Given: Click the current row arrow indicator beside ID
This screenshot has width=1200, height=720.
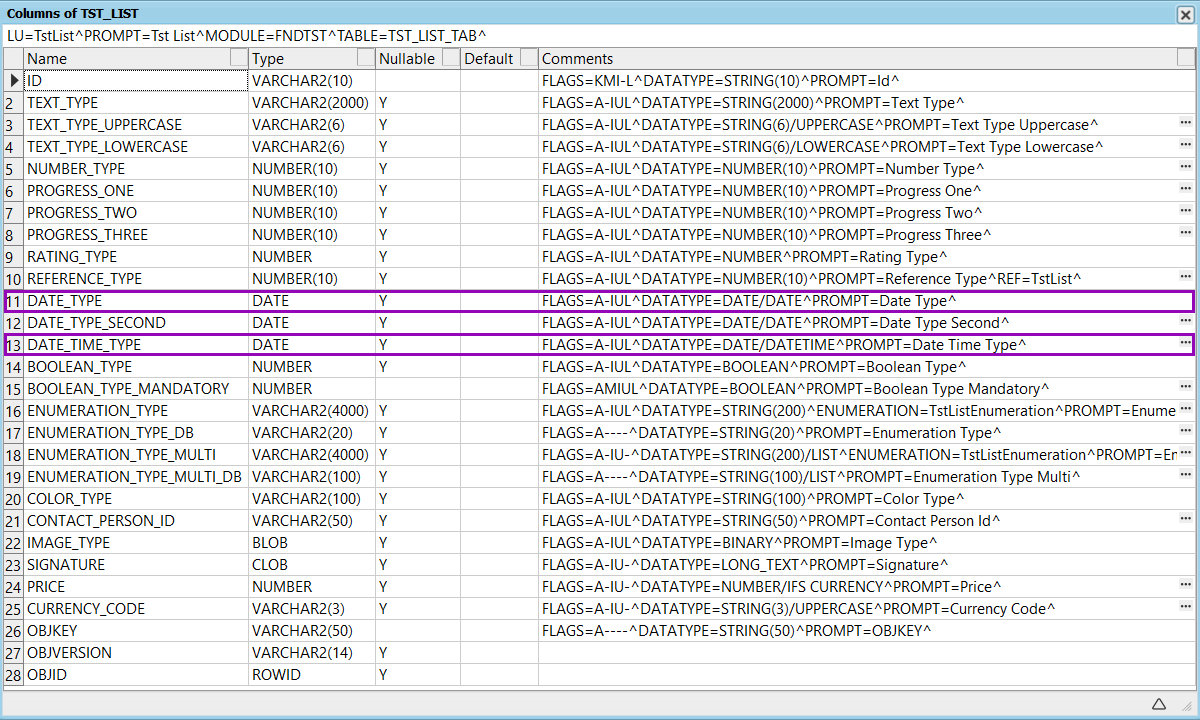Looking at the screenshot, I should [x=13, y=80].
